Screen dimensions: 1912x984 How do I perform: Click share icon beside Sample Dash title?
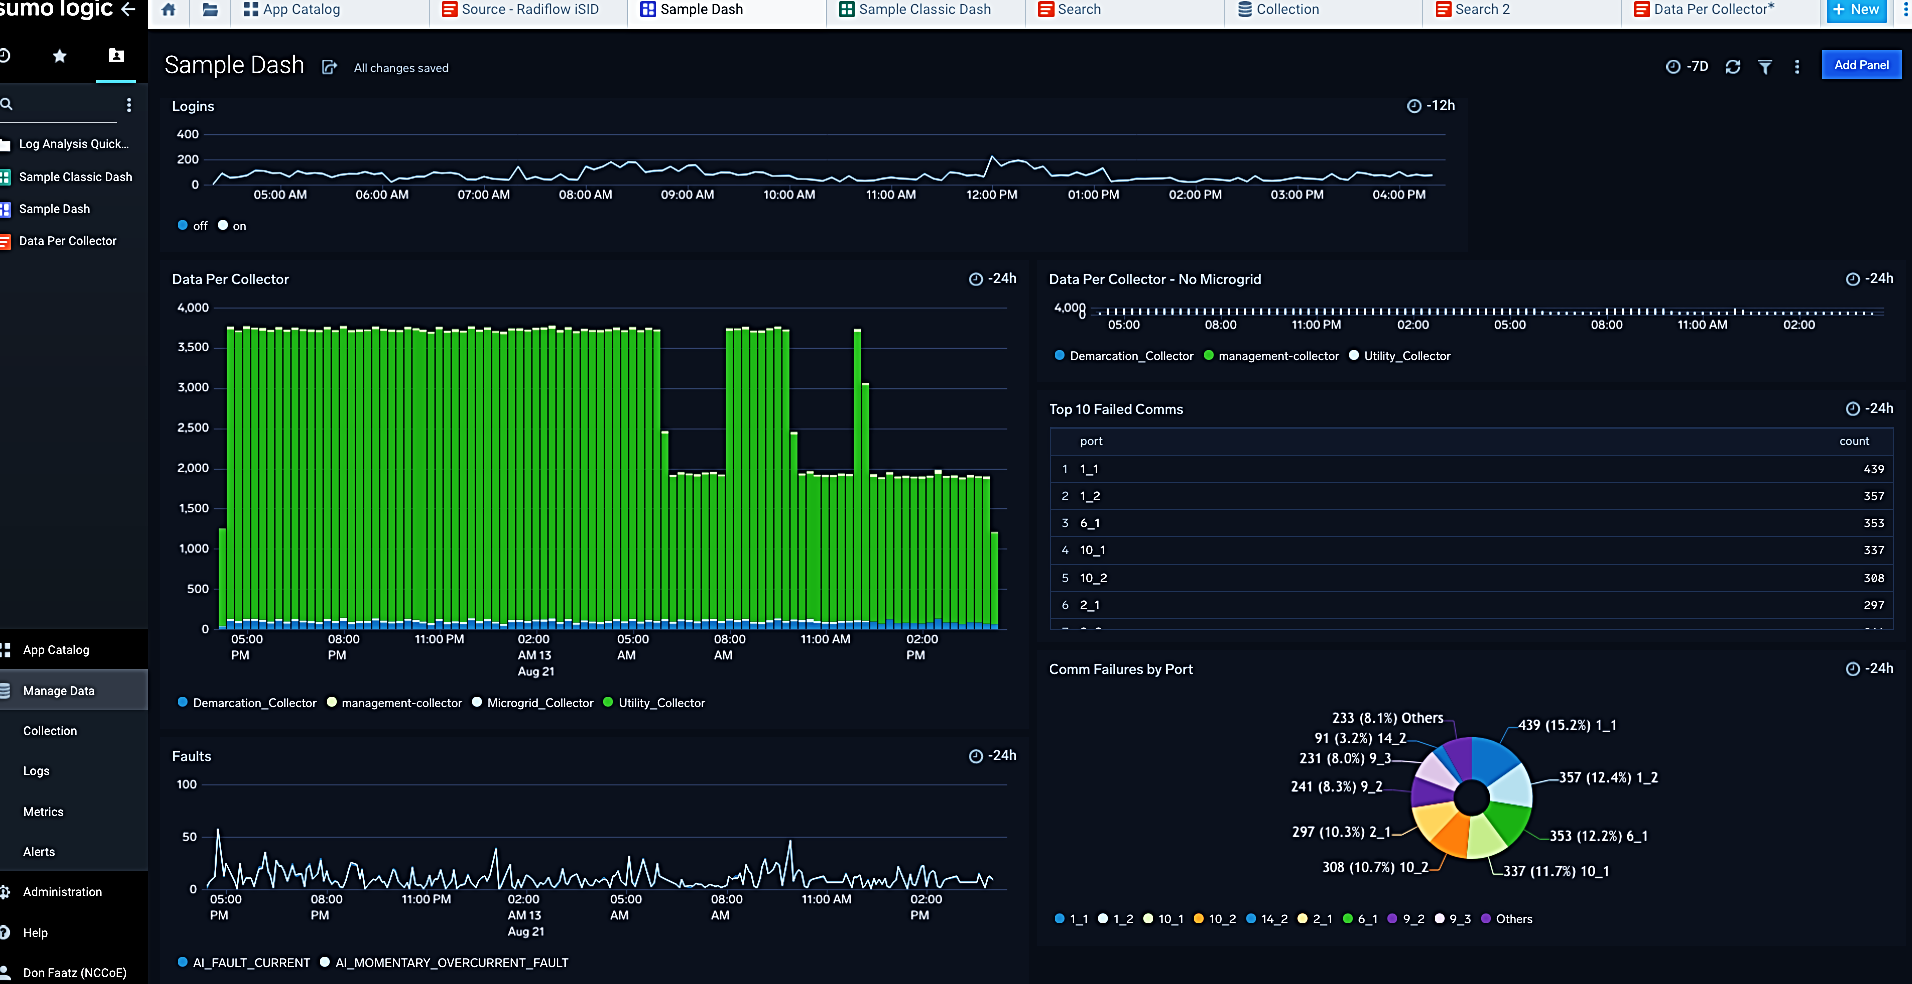pos(329,67)
